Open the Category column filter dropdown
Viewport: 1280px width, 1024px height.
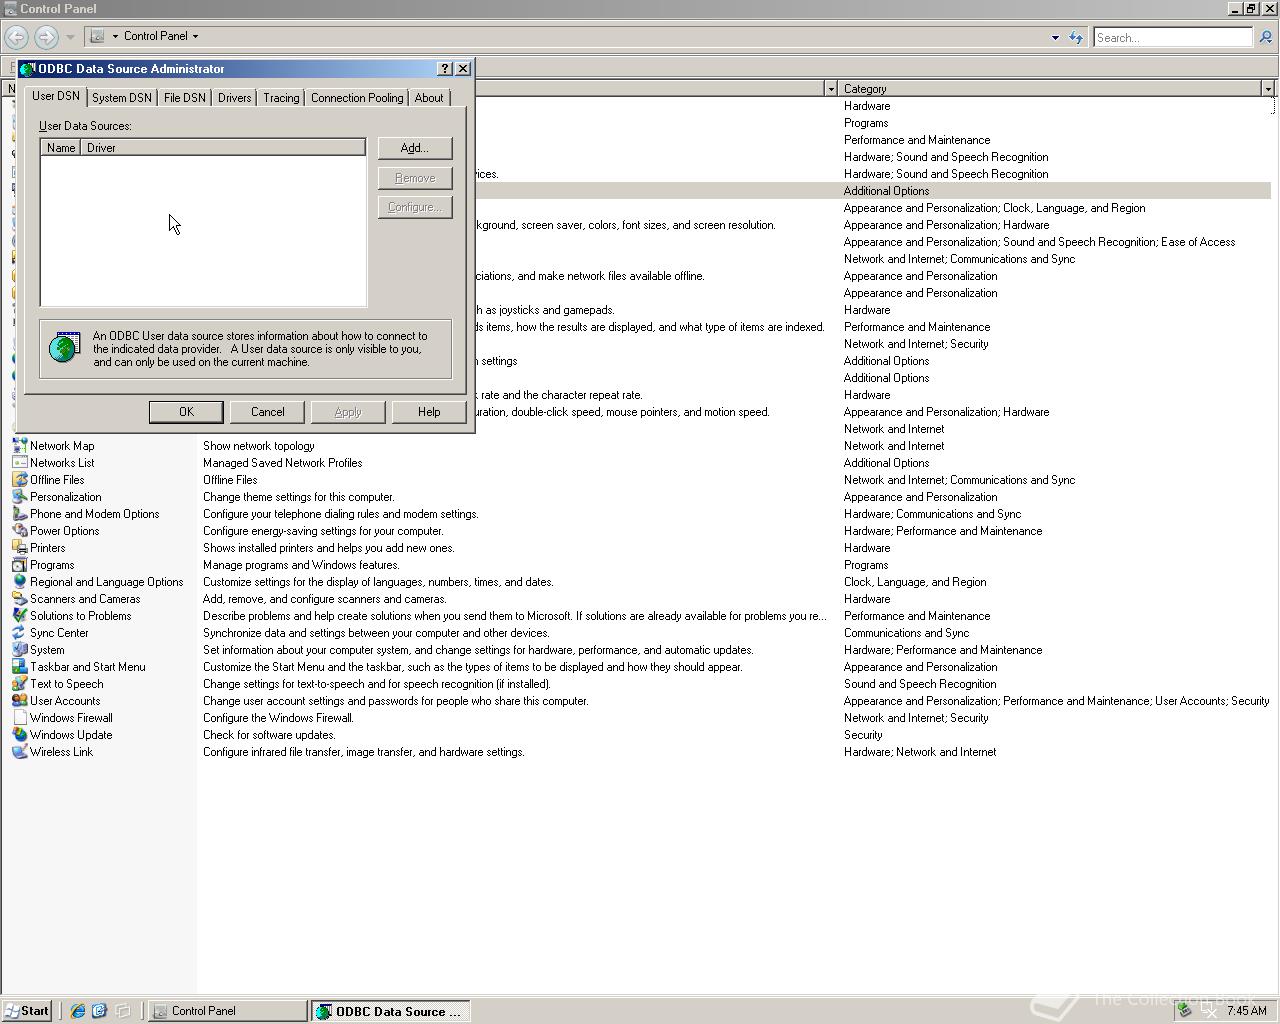pyautogui.click(x=1268, y=89)
